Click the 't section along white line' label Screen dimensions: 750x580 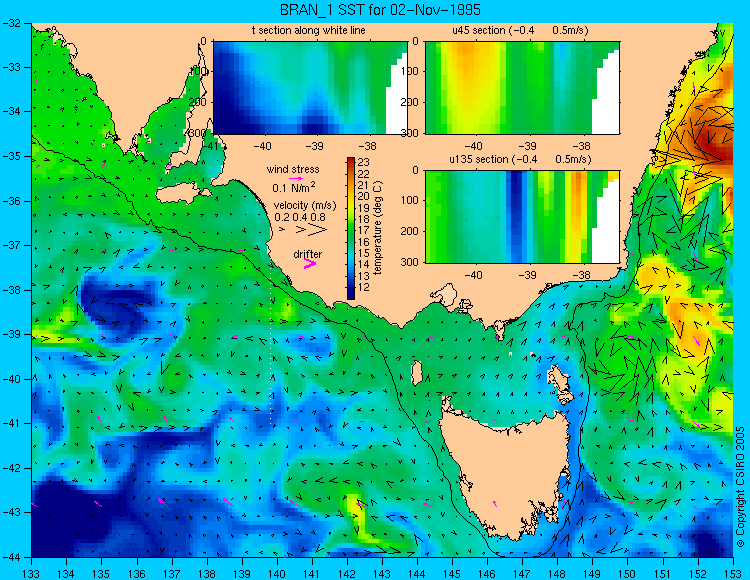point(309,30)
